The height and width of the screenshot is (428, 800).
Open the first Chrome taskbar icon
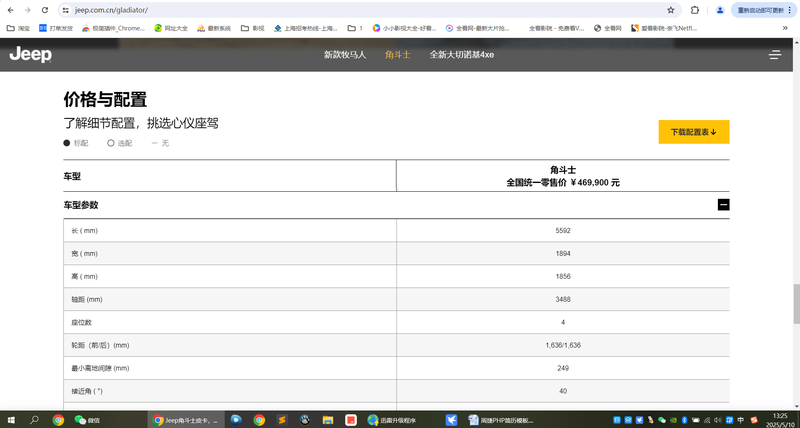tap(58, 420)
